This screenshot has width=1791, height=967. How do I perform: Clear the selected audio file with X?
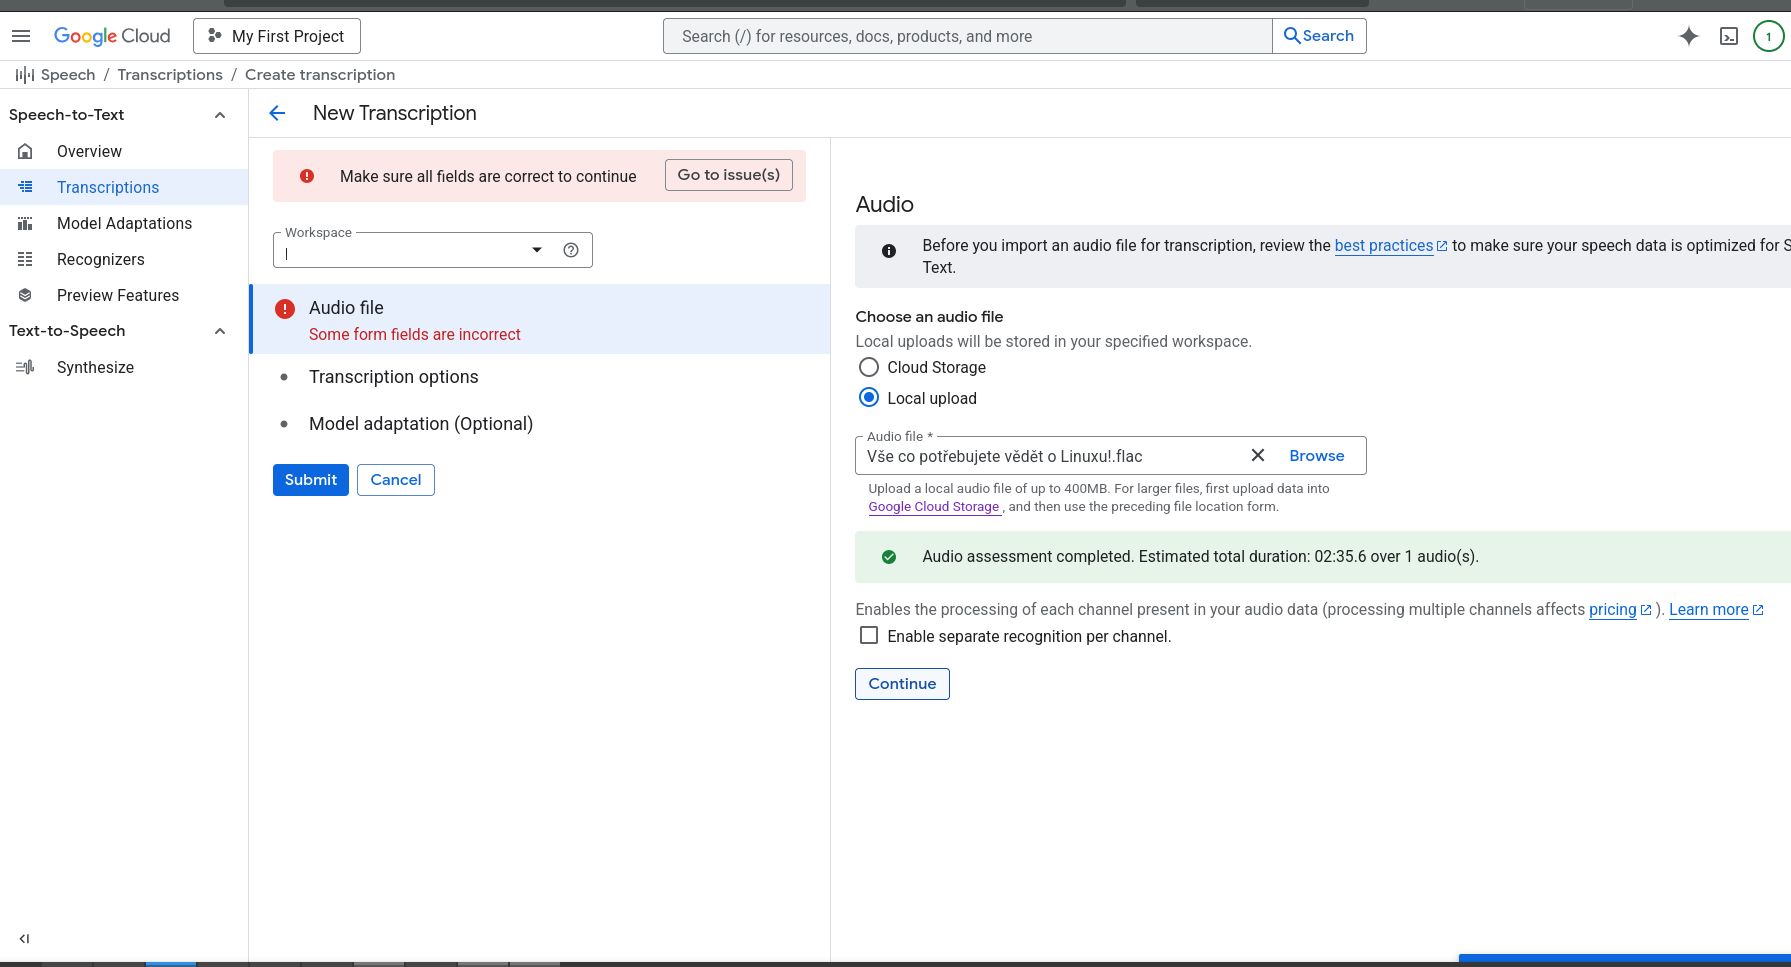(x=1257, y=455)
